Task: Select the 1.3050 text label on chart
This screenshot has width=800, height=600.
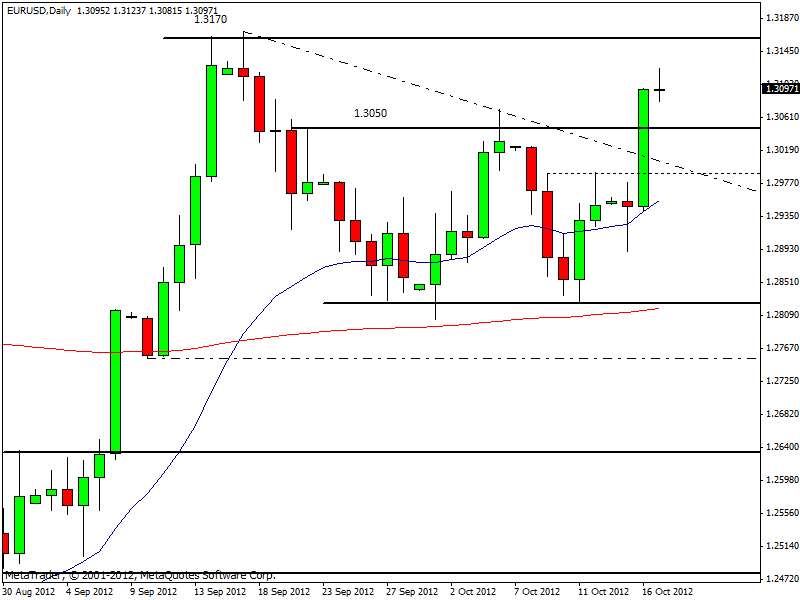Action: pos(370,113)
